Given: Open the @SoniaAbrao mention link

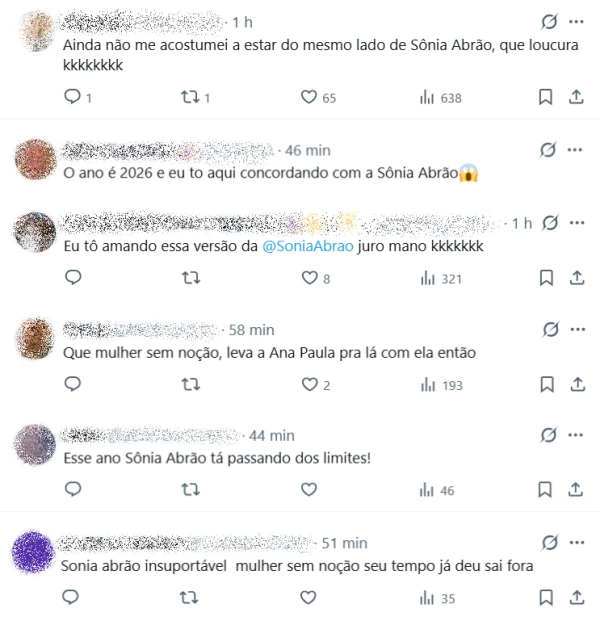Looking at the screenshot, I should (x=308, y=246).
